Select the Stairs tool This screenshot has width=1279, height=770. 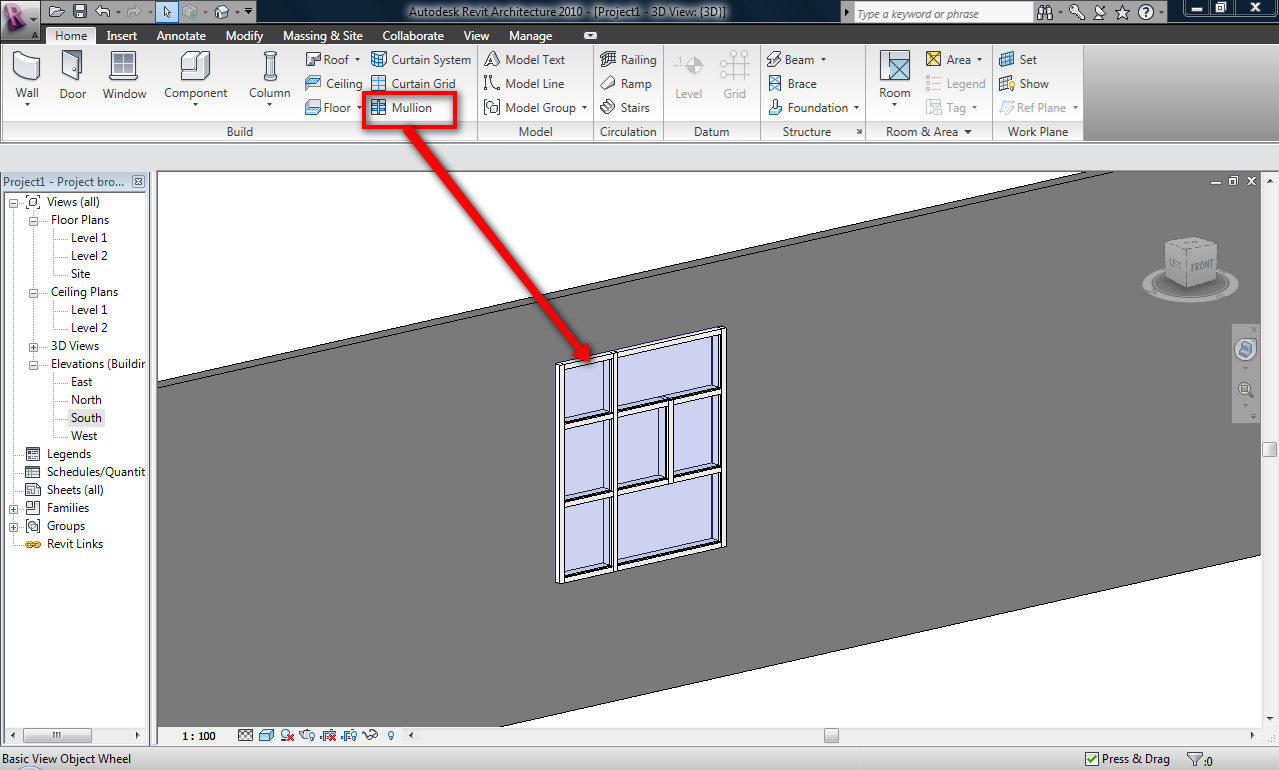625,108
